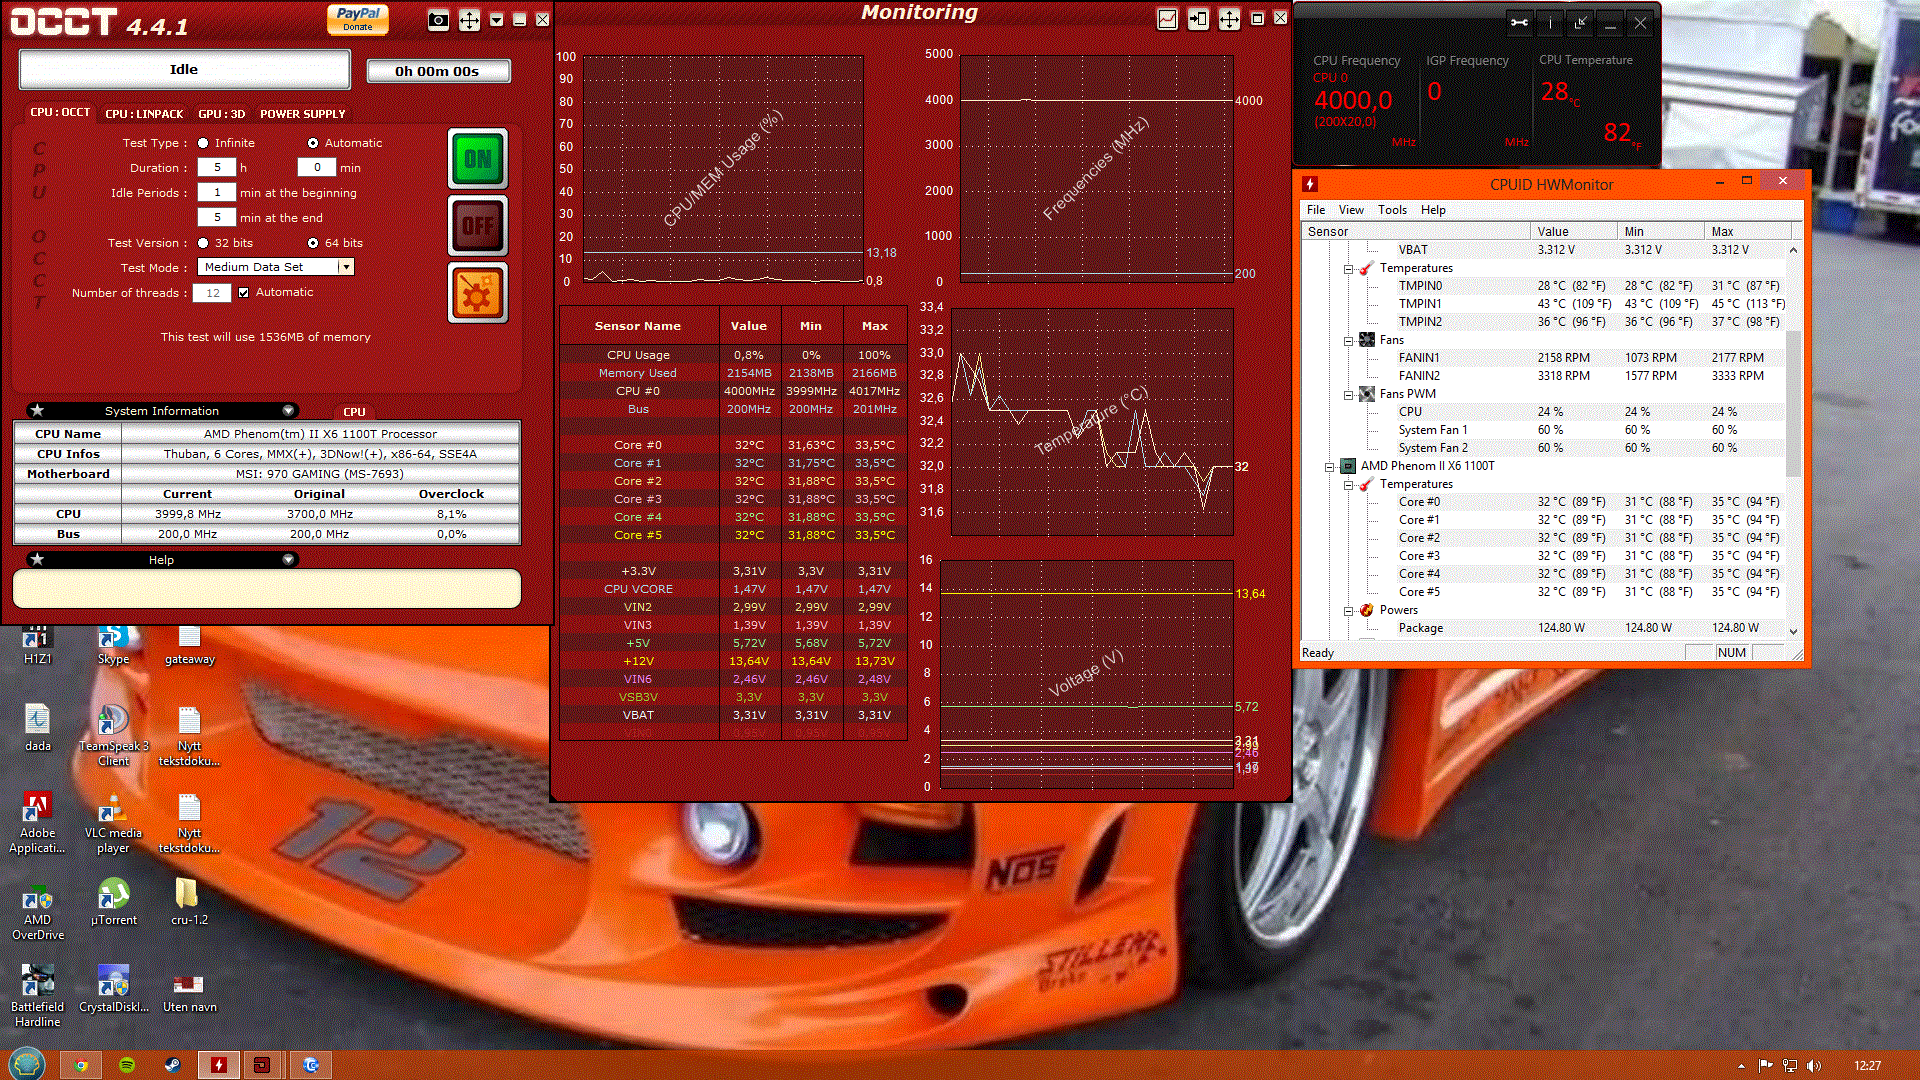Open the CrystalDisk desktop shortcut

pyautogui.click(x=113, y=989)
